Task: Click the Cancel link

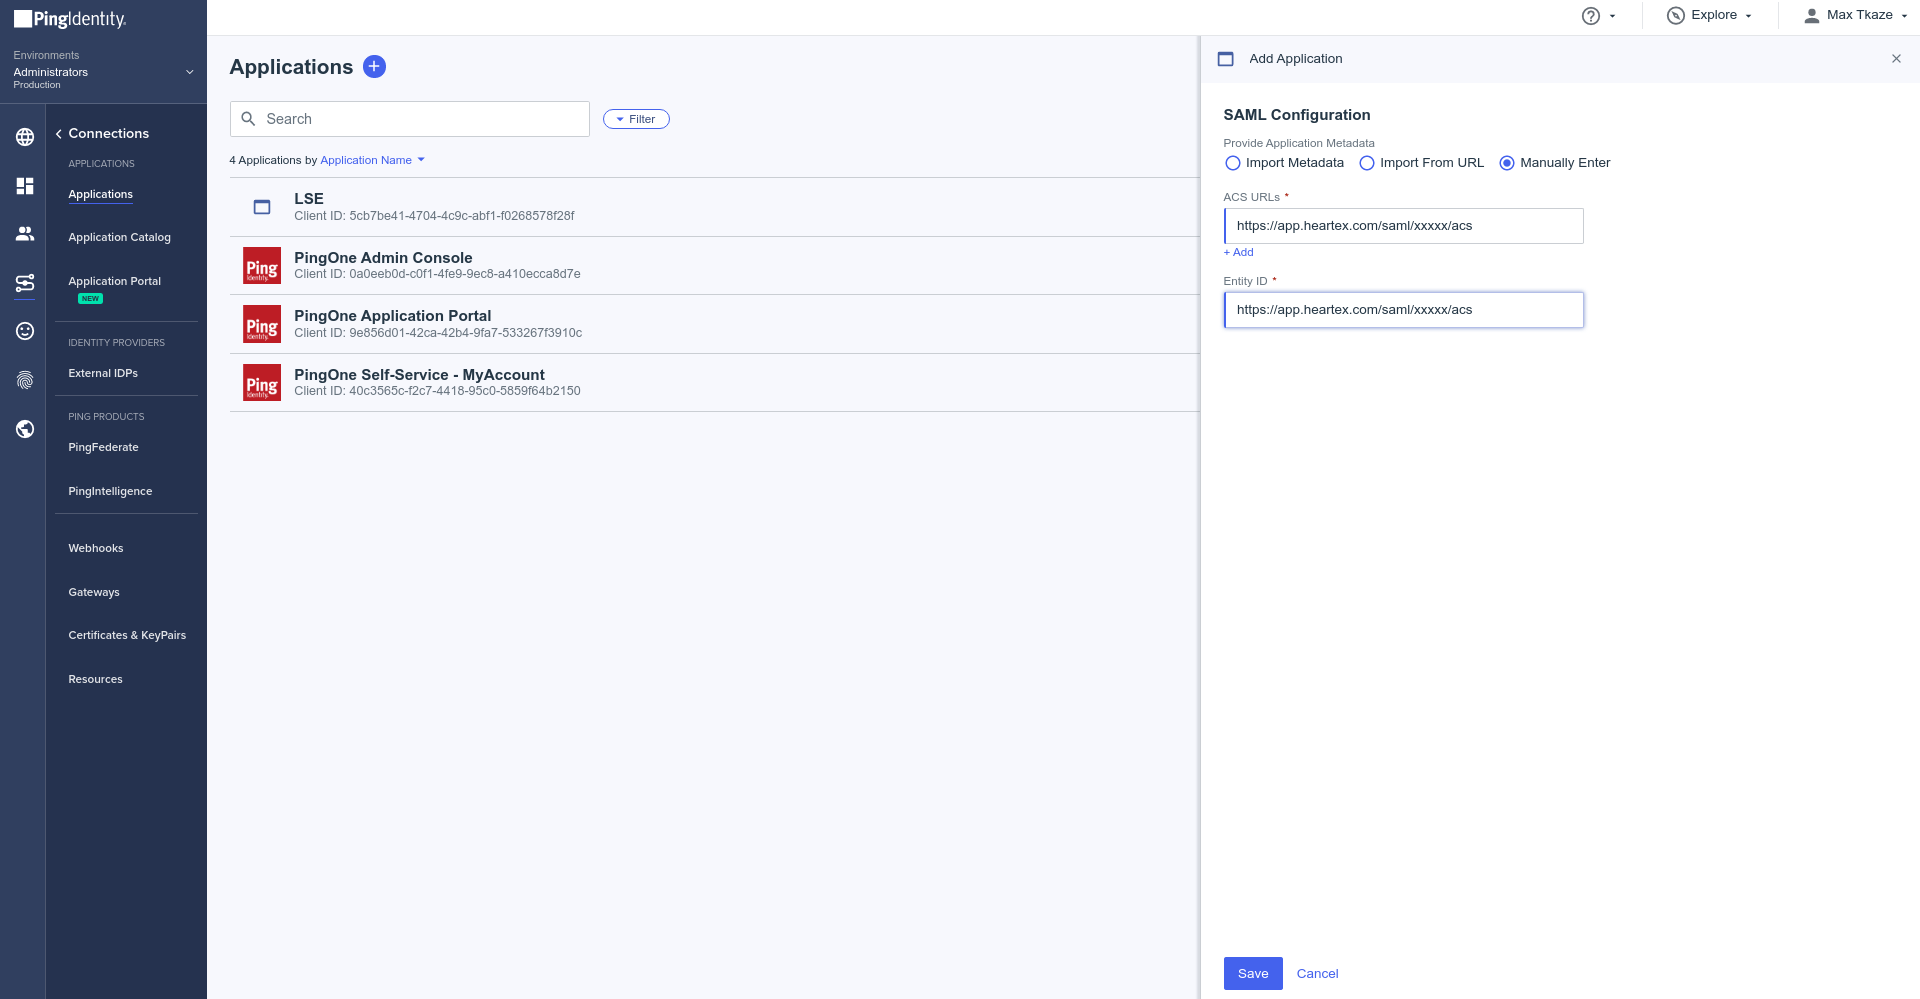Action: point(1317,973)
